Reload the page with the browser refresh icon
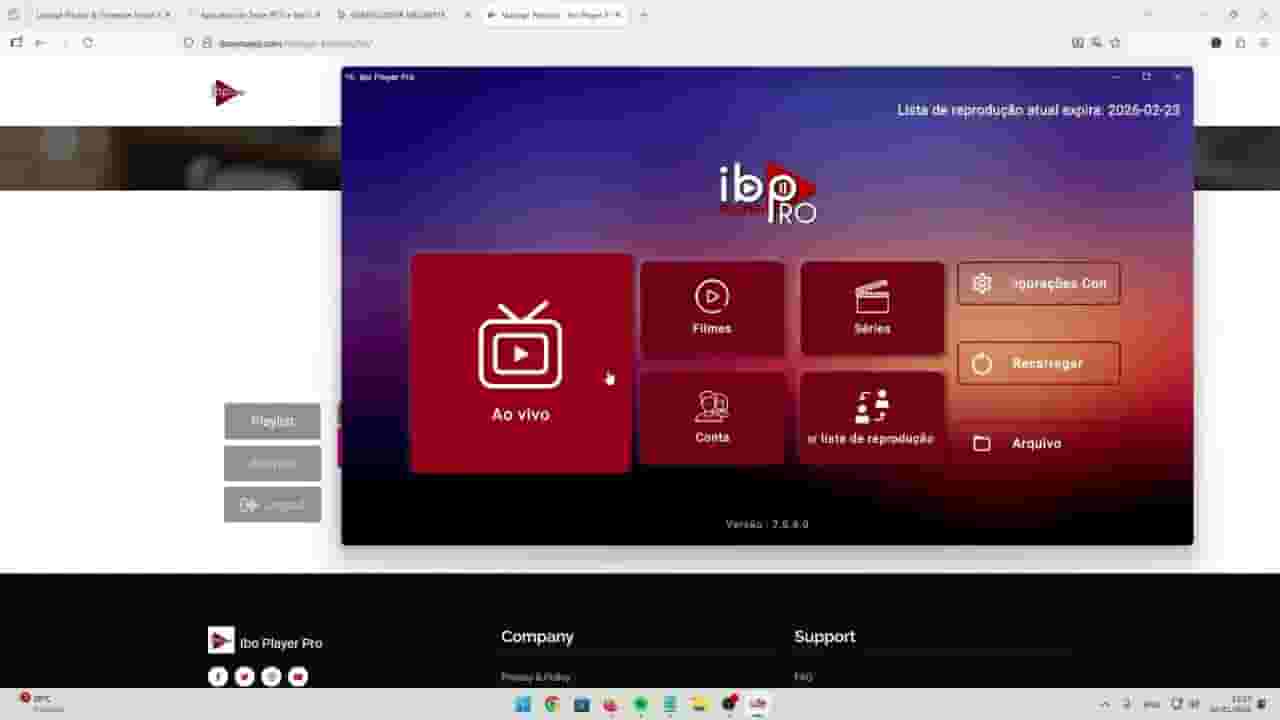1280x720 pixels. pos(88,43)
